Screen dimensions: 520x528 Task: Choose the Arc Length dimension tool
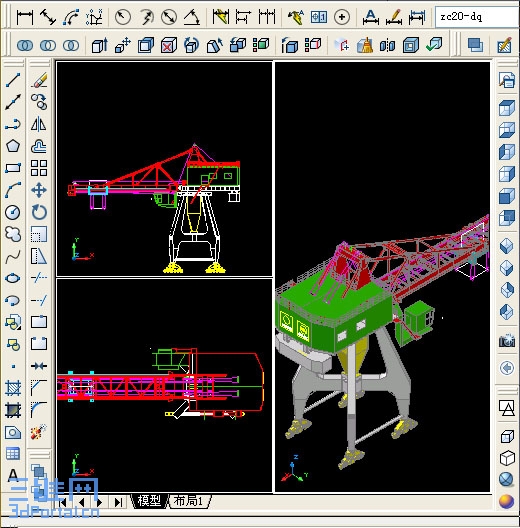[71, 17]
